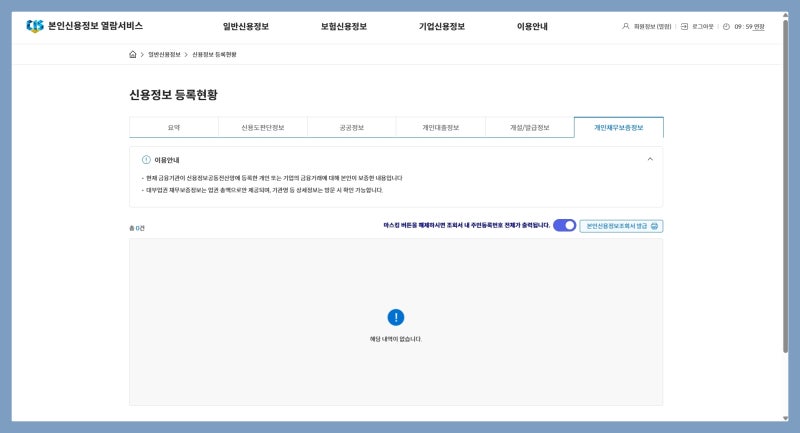Image resolution: width=800 pixels, height=433 pixels.
Task: Click the 이용안내 info circle icon
Action: coord(146,160)
